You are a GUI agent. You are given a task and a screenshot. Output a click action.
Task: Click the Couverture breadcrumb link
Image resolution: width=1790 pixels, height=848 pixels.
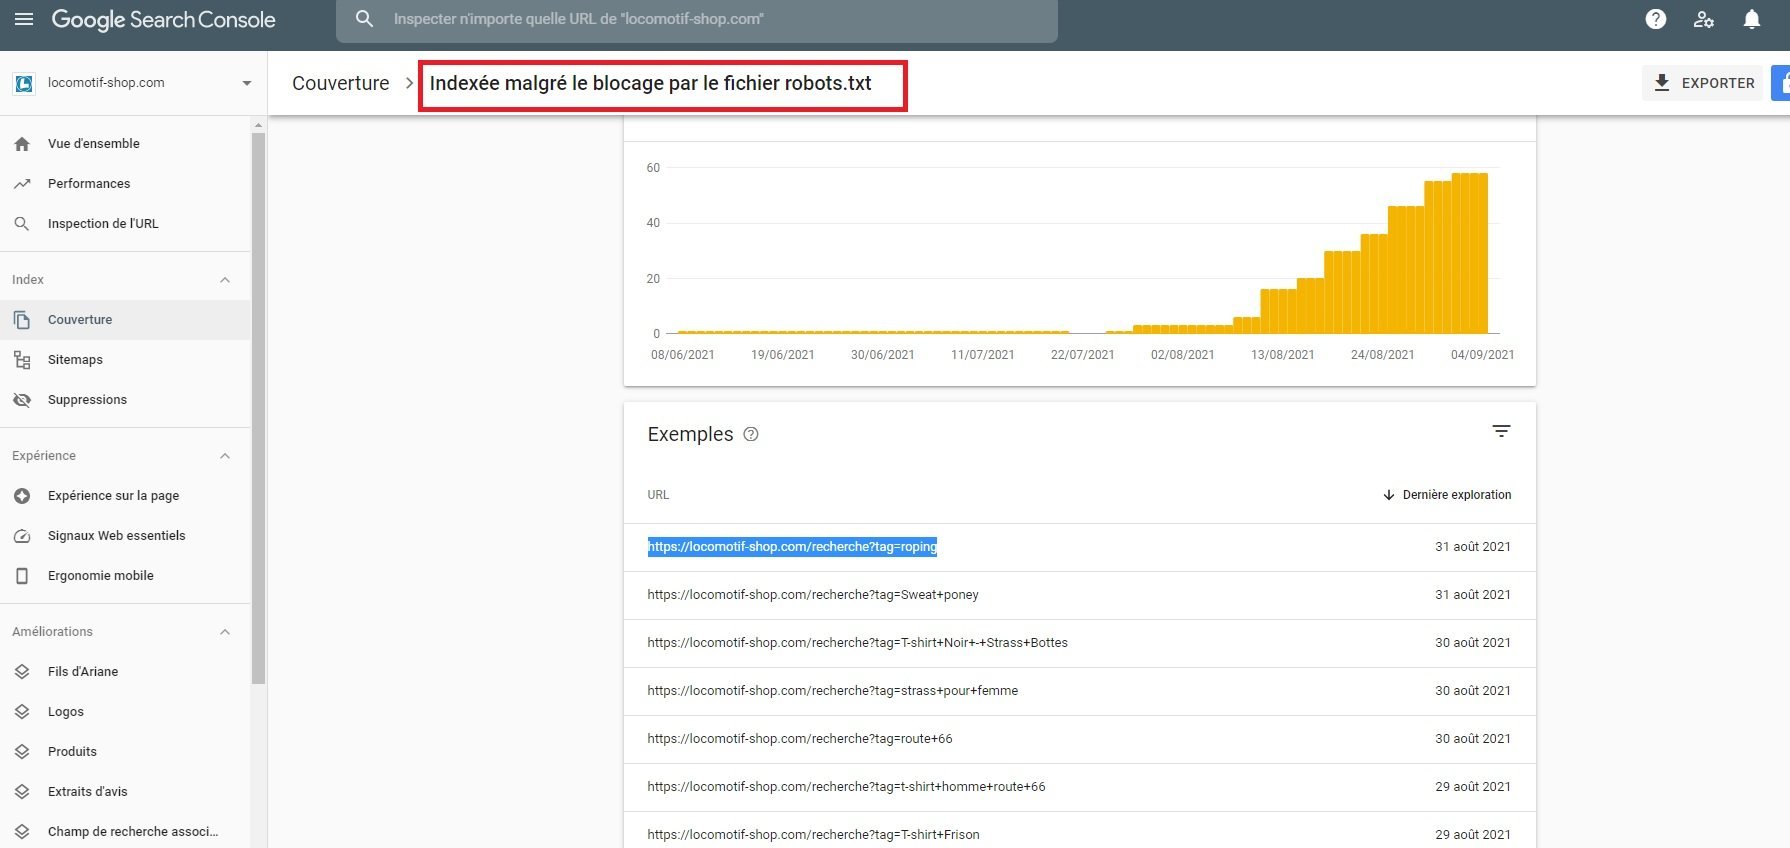340,83
